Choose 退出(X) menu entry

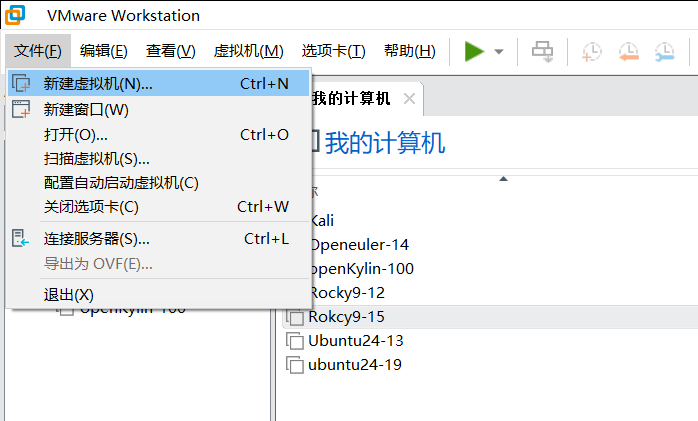click(x=158, y=295)
